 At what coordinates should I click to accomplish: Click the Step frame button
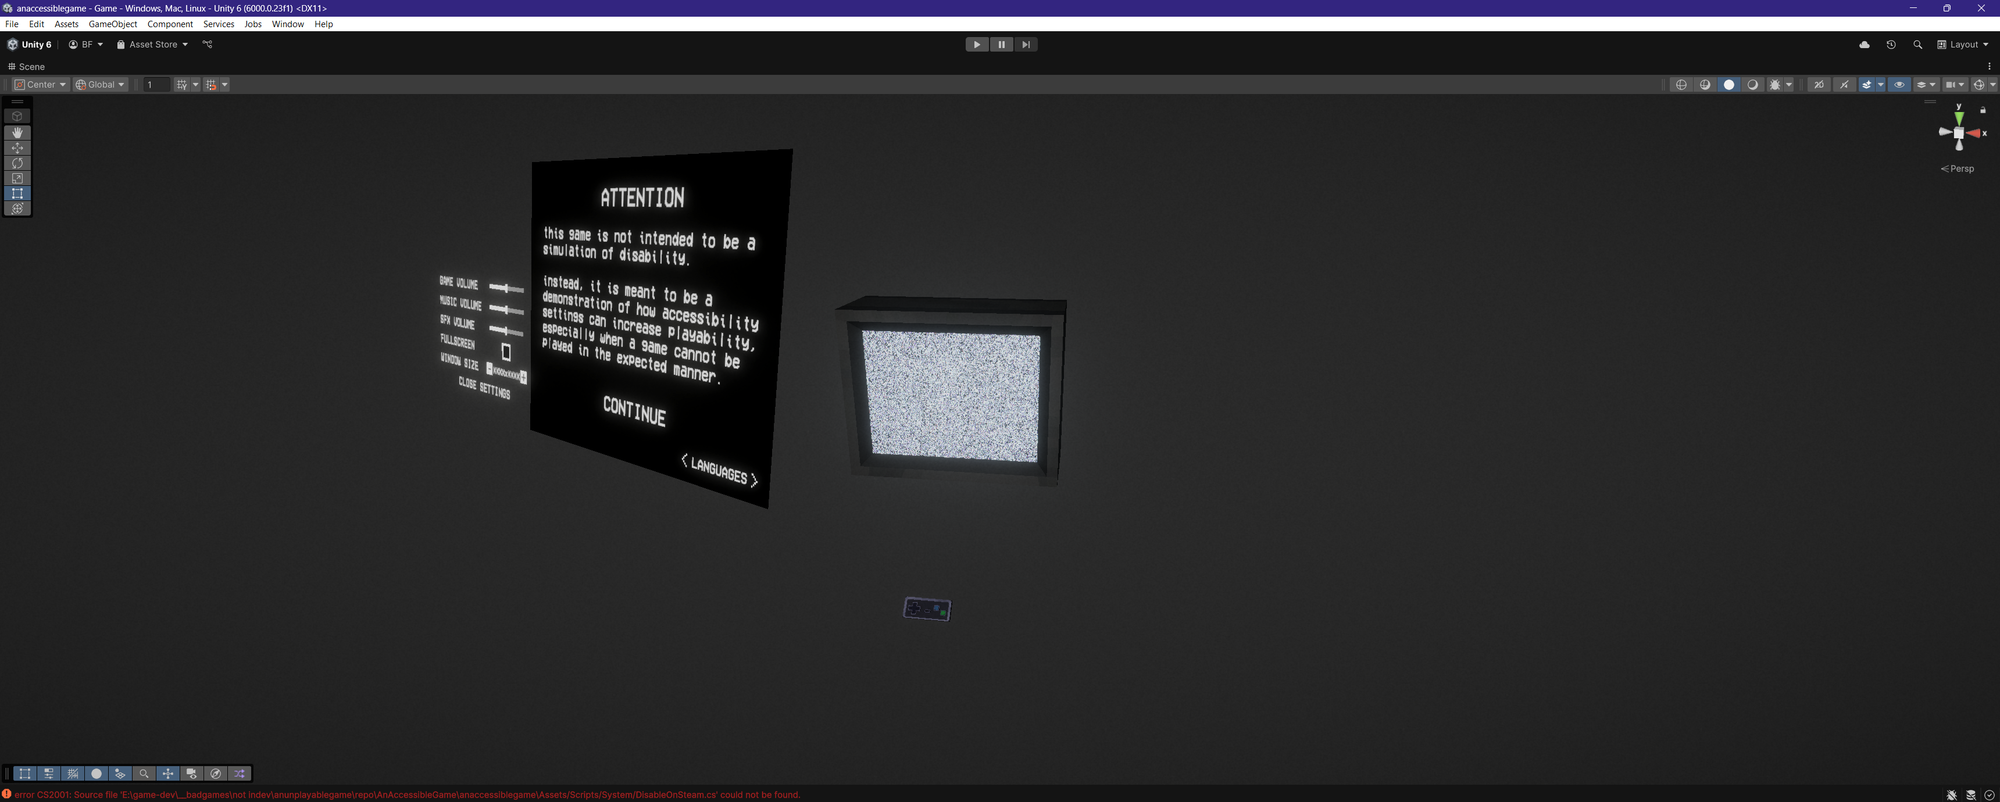pyautogui.click(x=1026, y=44)
